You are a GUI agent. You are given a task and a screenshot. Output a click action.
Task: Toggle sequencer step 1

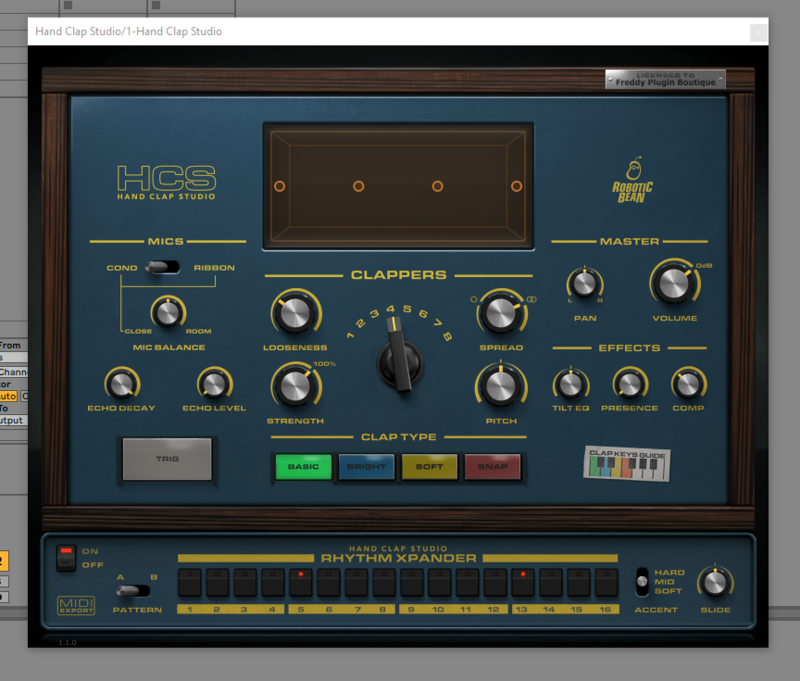(190, 583)
